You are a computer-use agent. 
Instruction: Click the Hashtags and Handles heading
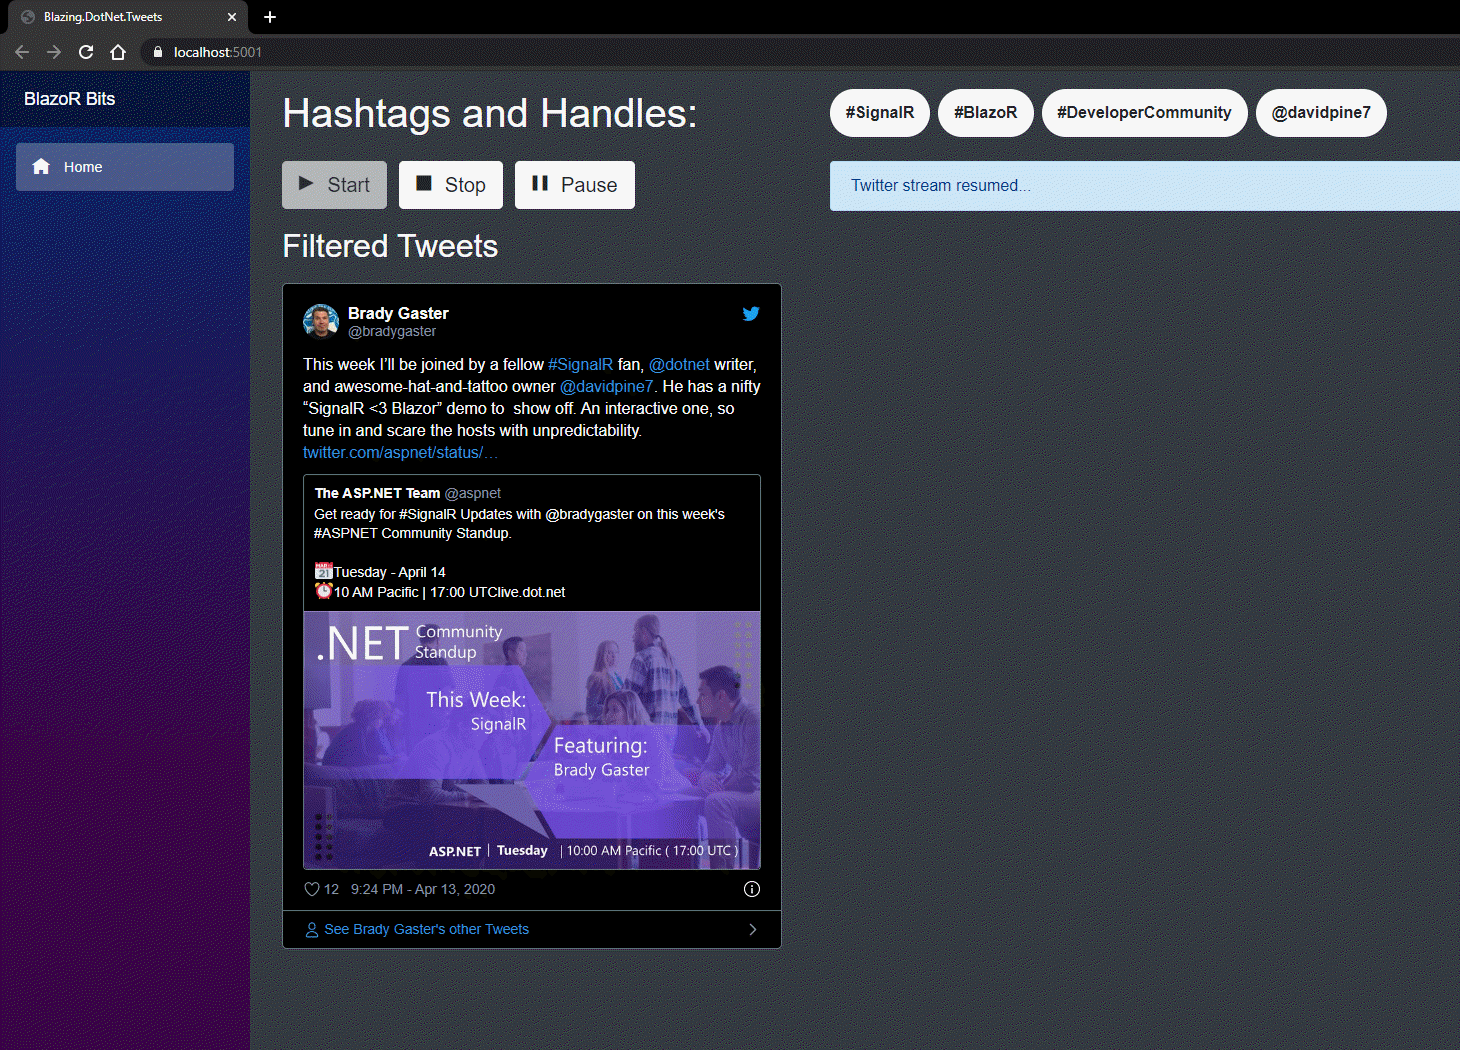[x=490, y=114]
